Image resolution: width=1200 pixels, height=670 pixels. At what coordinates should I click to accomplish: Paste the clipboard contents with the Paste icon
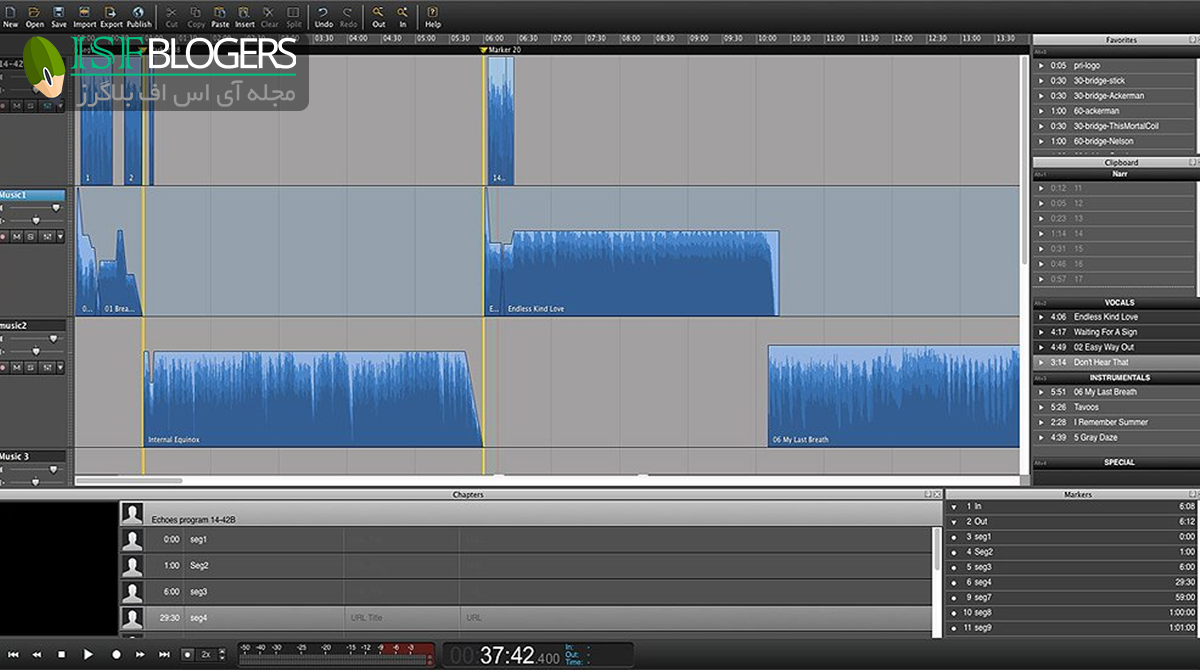pyautogui.click(x=220, y=14)
